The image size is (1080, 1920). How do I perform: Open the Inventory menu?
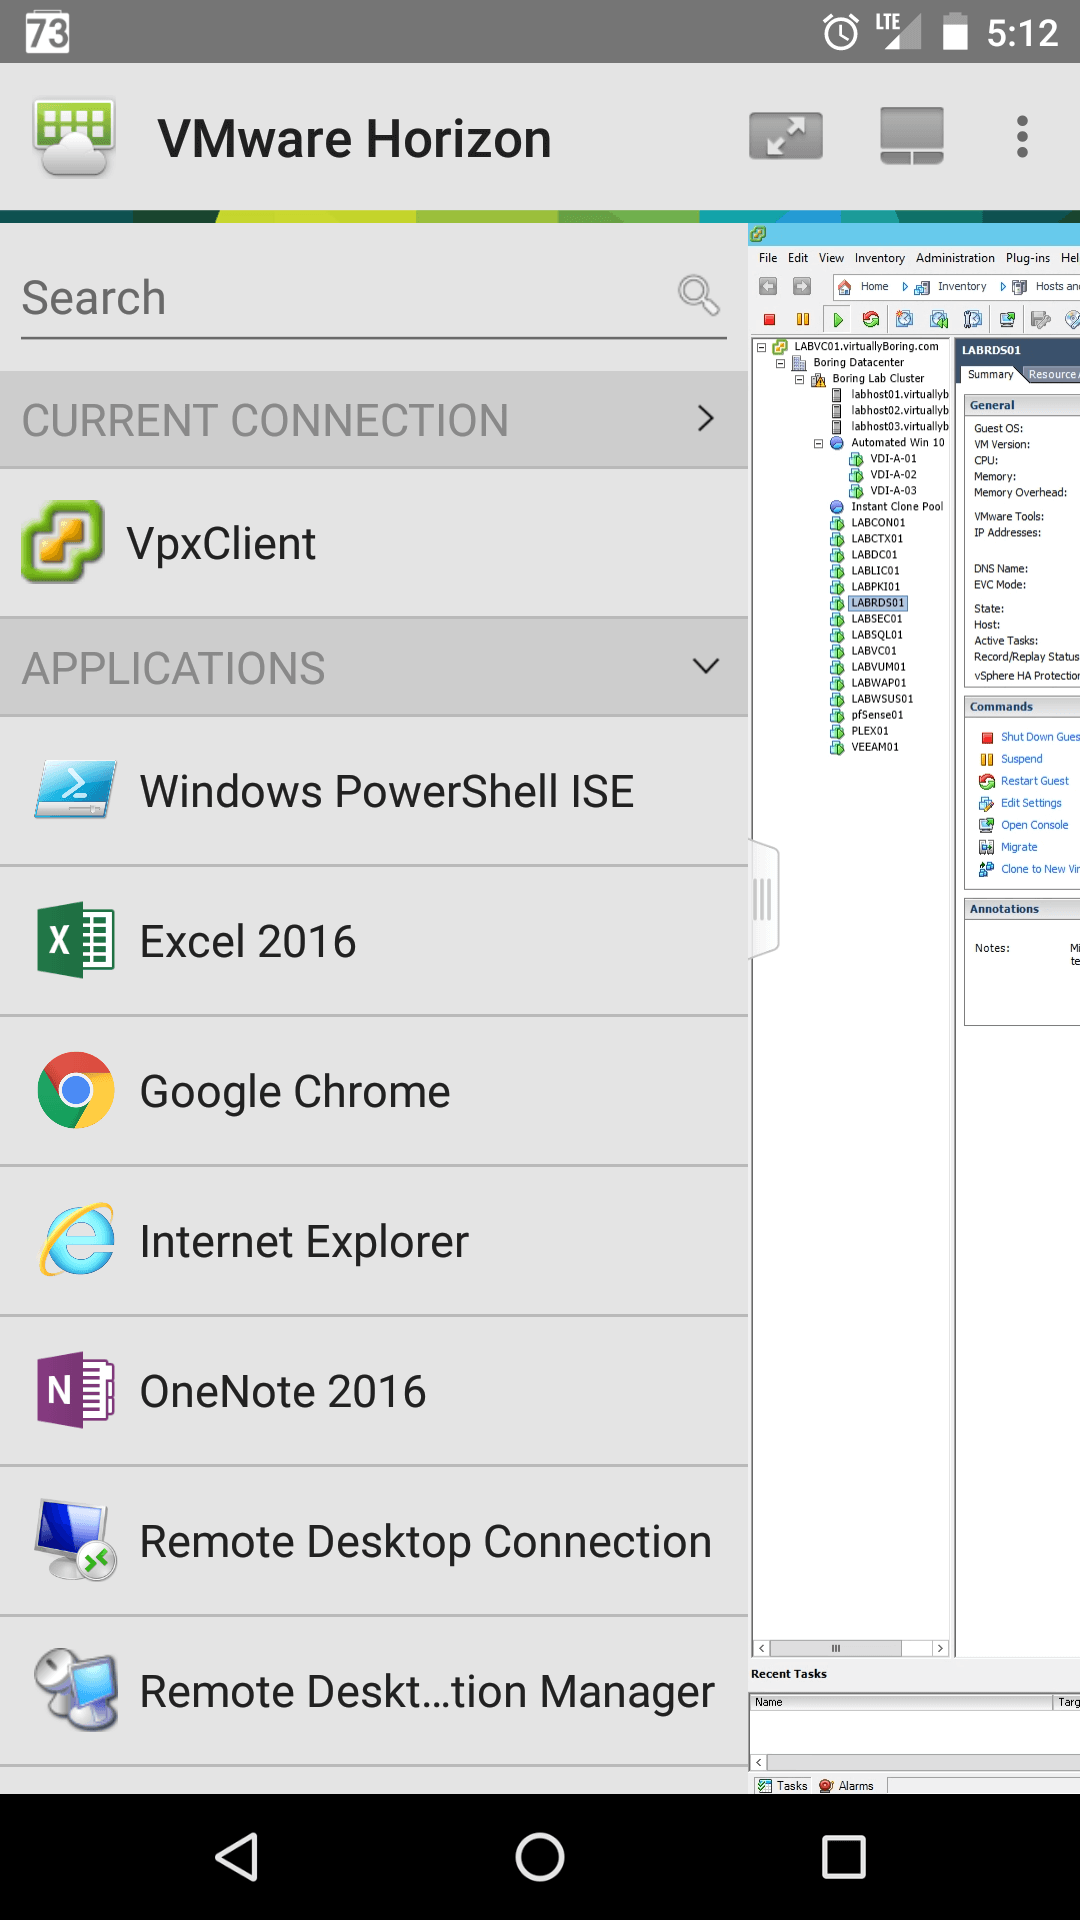pyautogui.click(x=880, y=258)
